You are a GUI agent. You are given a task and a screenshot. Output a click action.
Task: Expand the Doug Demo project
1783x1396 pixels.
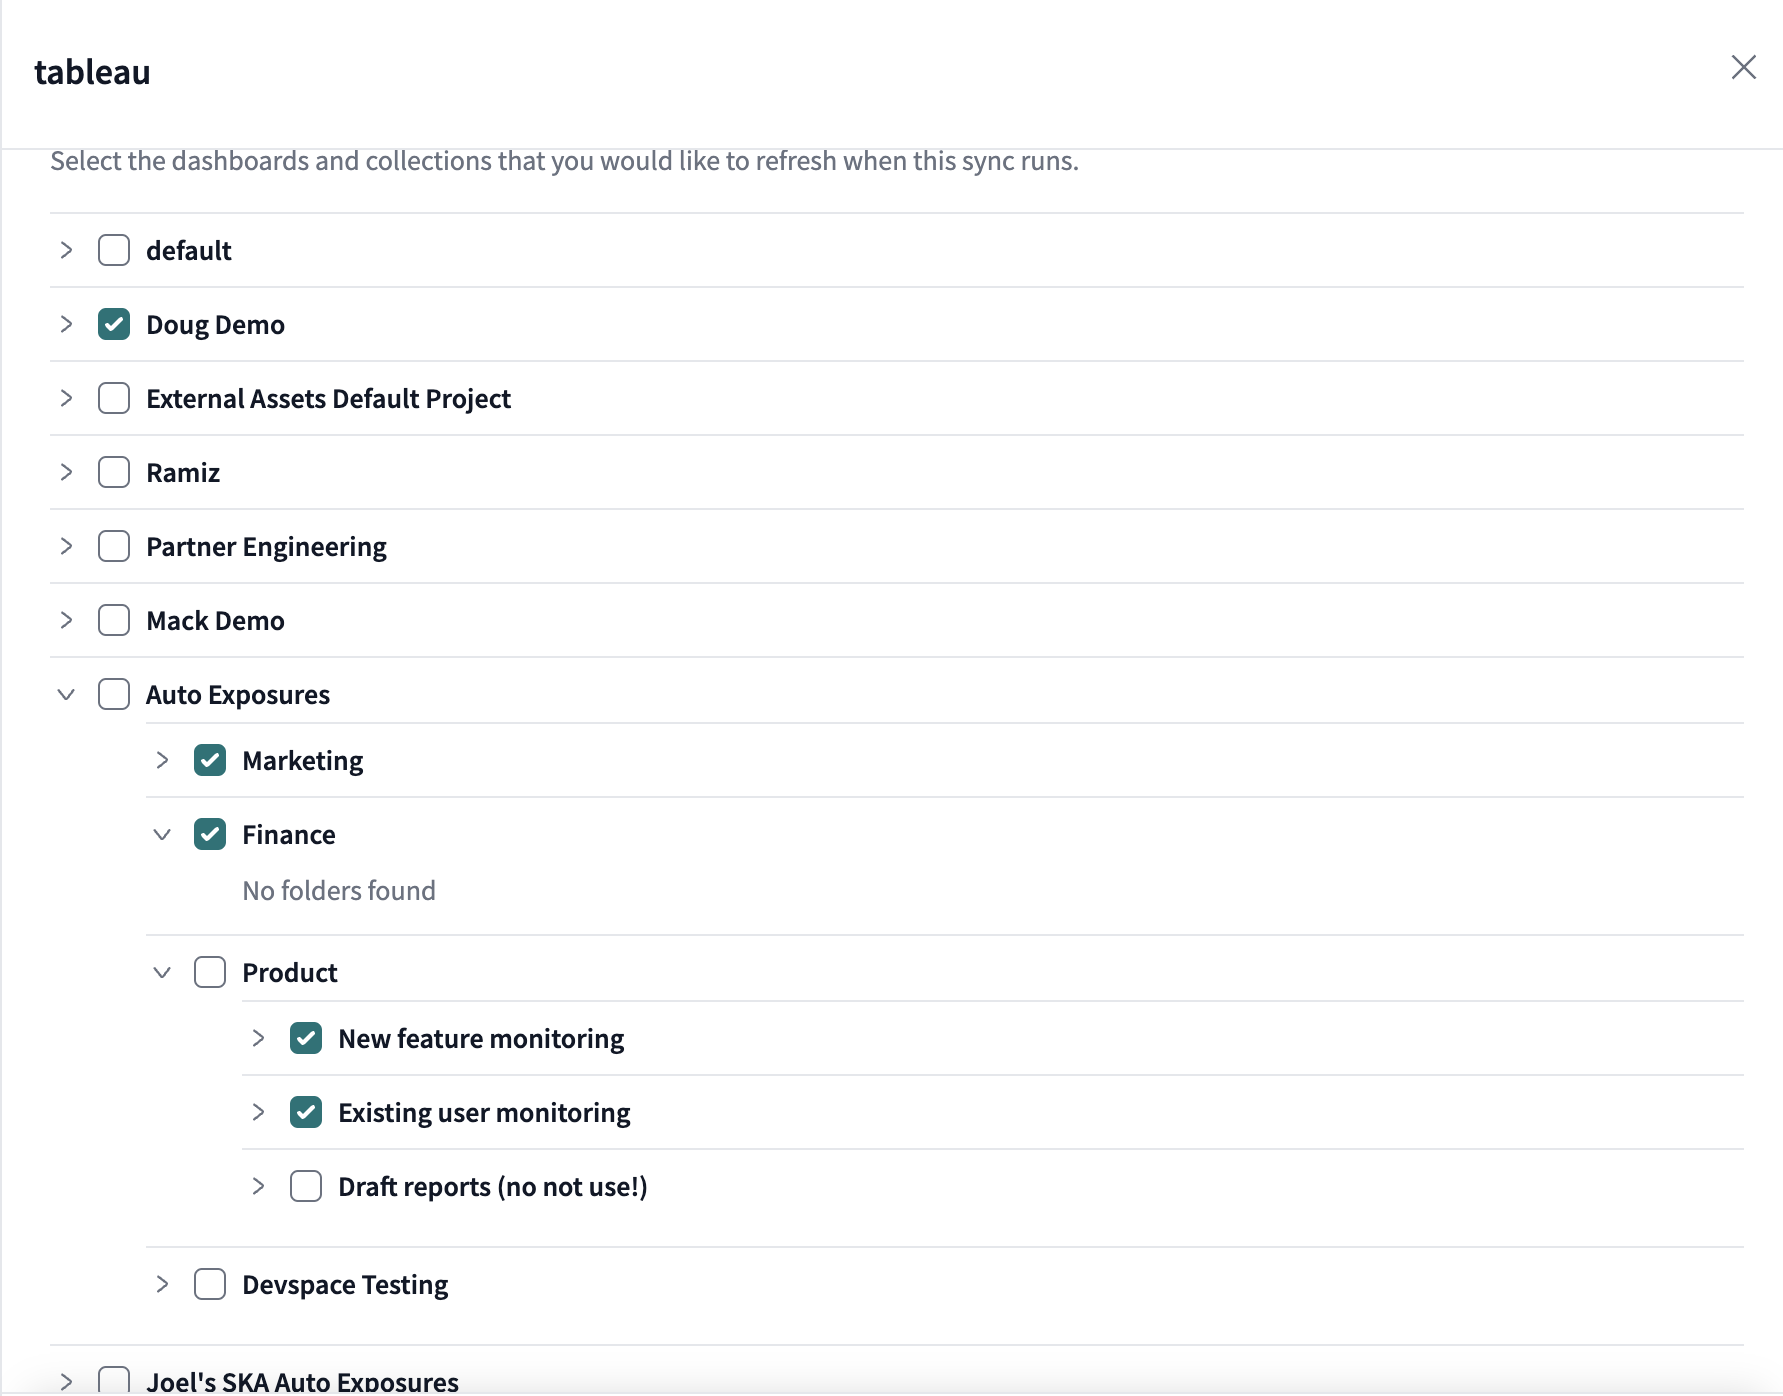point(66,324)
